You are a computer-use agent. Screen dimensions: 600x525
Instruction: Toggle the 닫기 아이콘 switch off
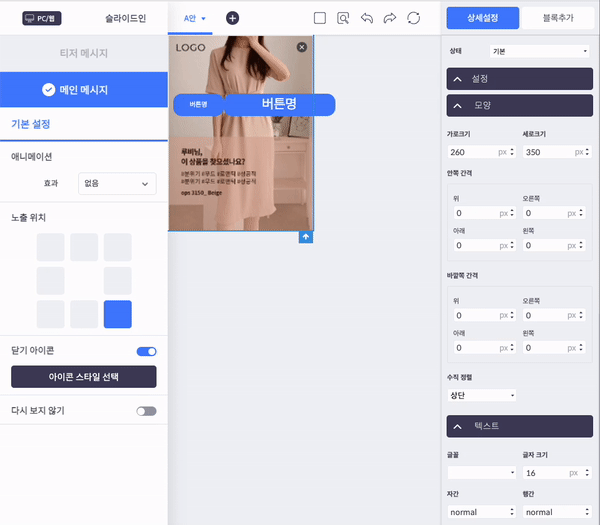[146, 351]
